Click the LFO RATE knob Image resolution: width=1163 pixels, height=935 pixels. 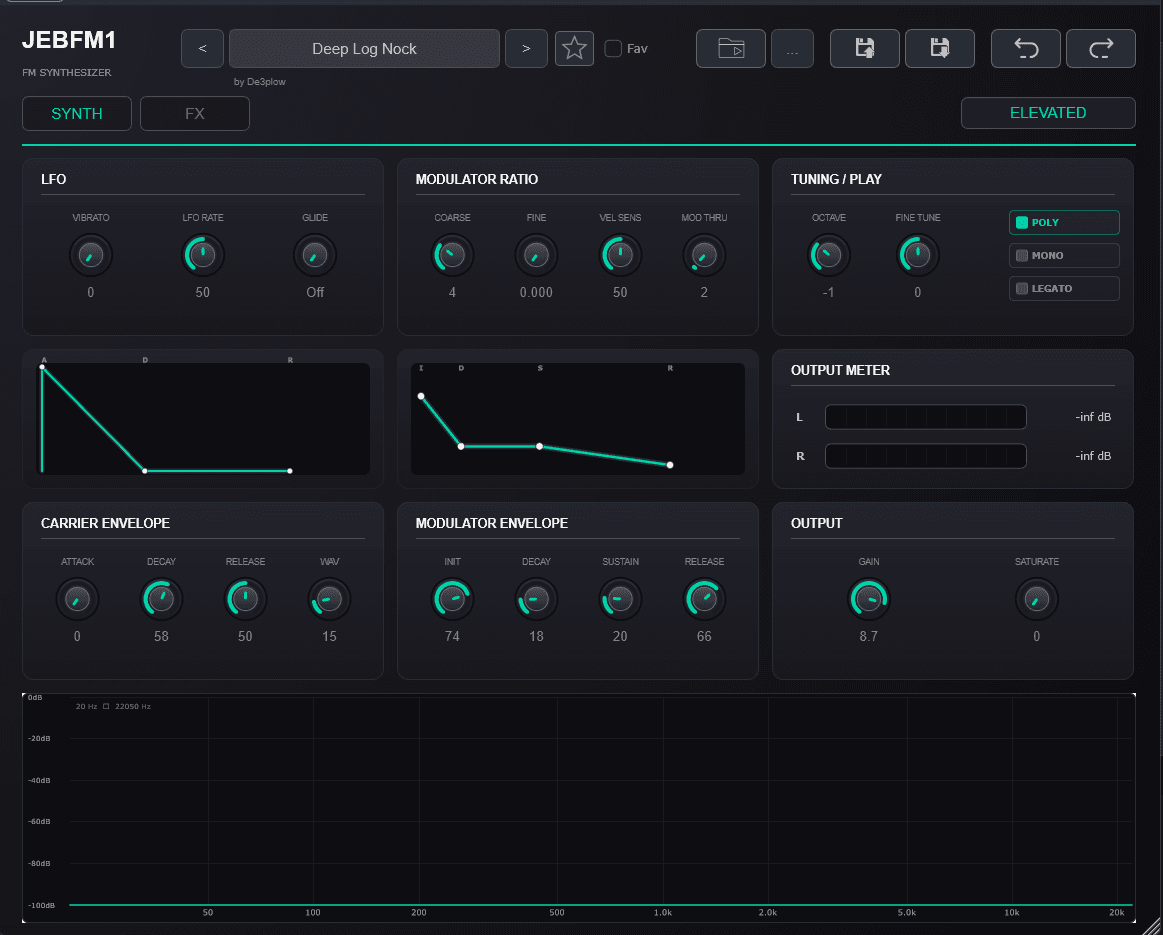coord(202,255)
